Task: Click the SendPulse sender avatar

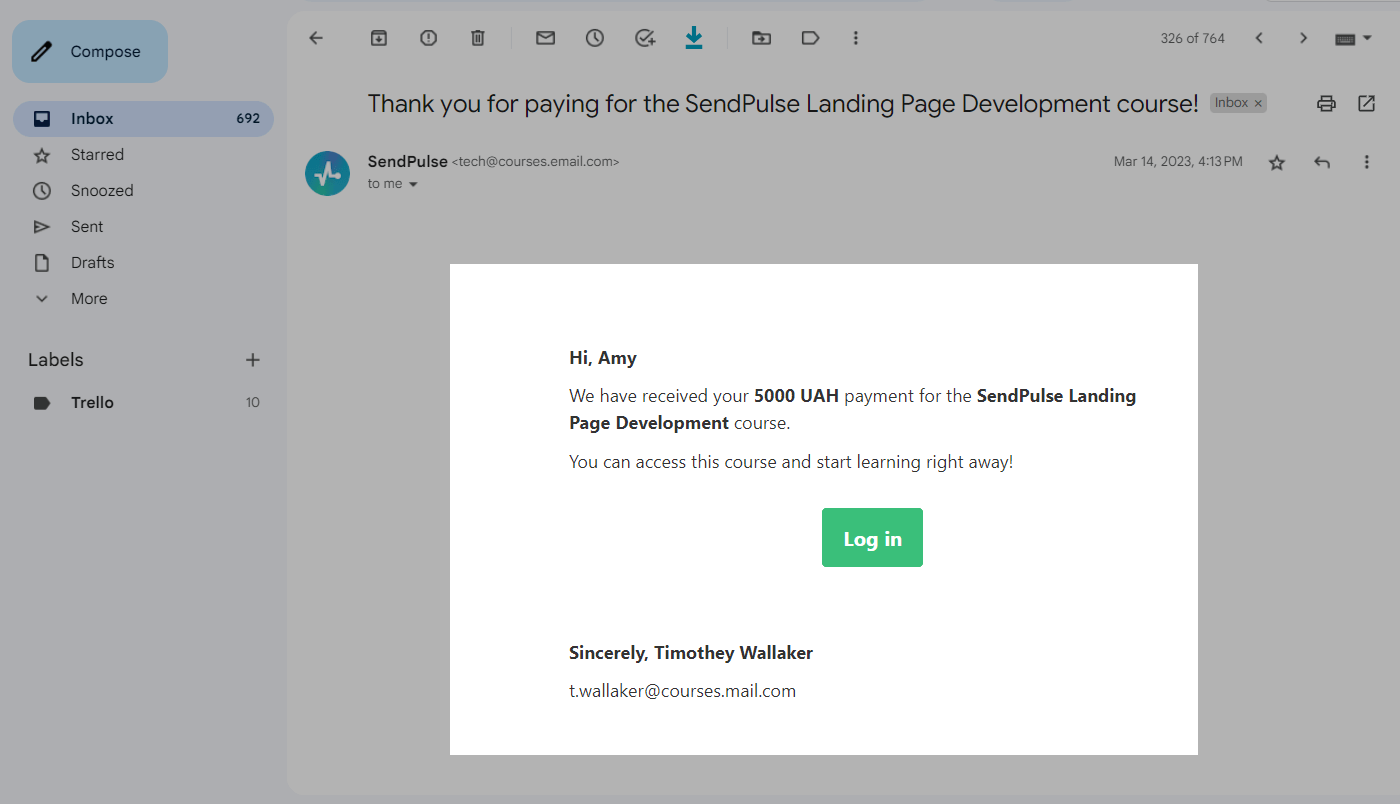Action: click(x=327, y=173)
